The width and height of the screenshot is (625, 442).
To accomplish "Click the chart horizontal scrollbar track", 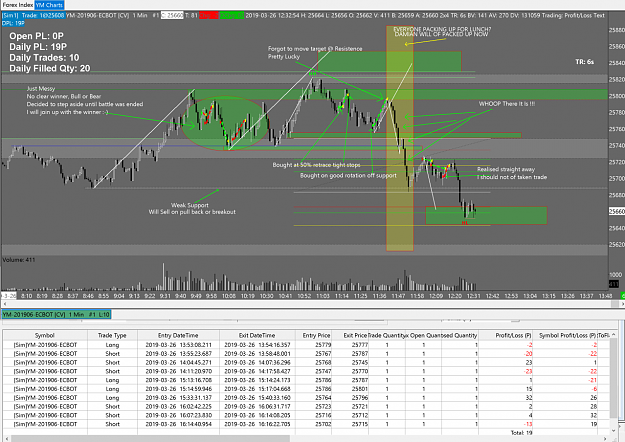I will pos(311,304).
